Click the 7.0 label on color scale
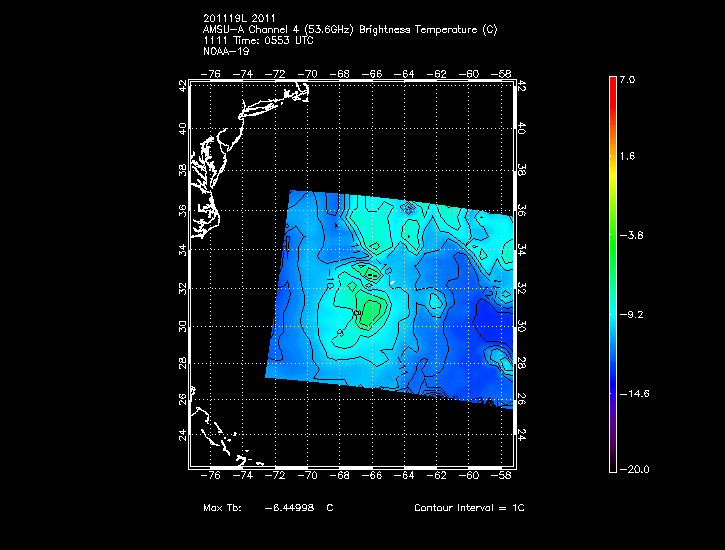This screenshot has width=725, height=550. [627, 79]
